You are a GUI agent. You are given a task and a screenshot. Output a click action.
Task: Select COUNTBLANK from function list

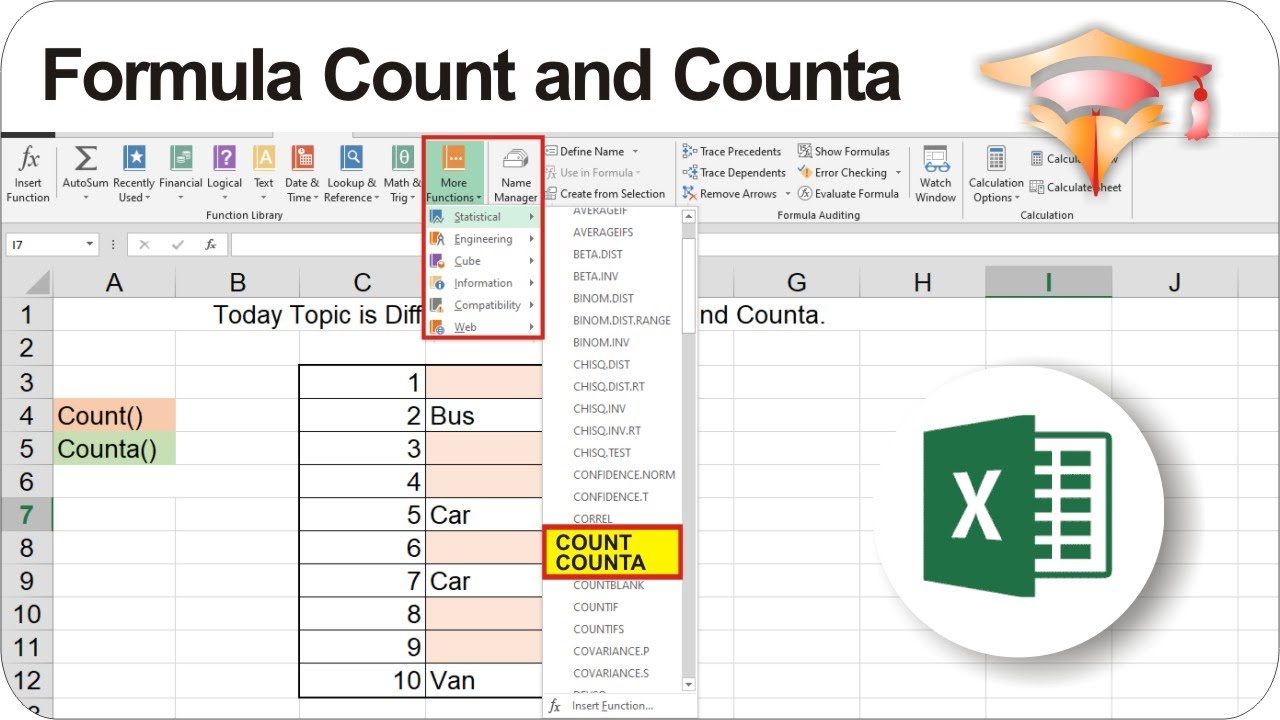[x=609, y=585]
